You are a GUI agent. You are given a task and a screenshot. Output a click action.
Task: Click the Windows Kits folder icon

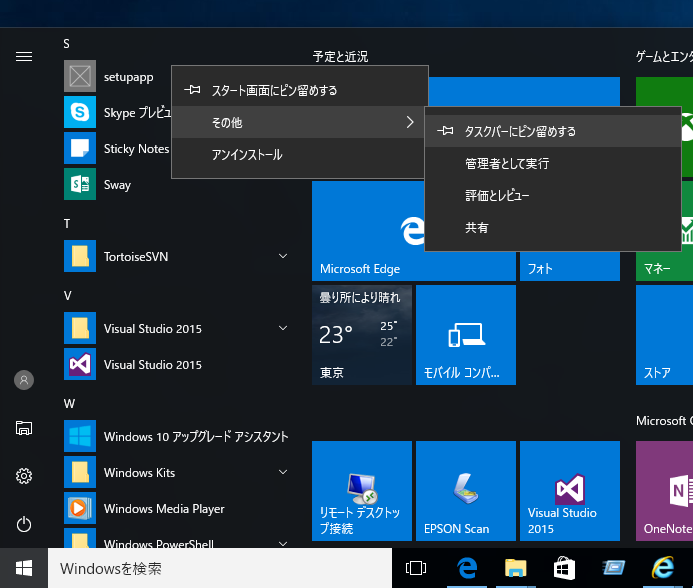[80, 472]
